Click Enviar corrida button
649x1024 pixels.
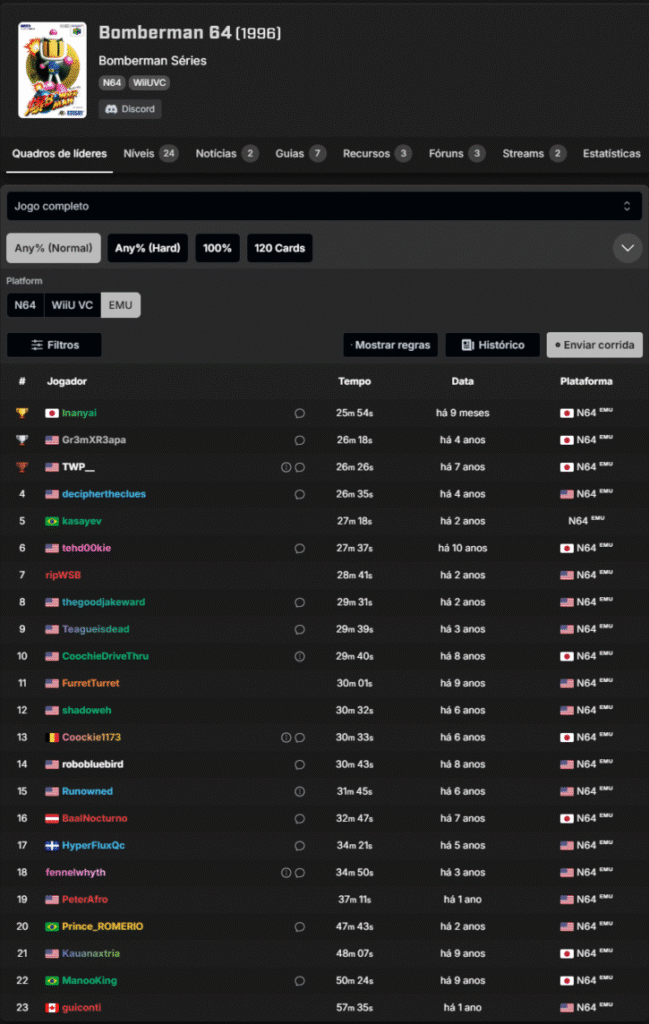(x=594, y=345)
